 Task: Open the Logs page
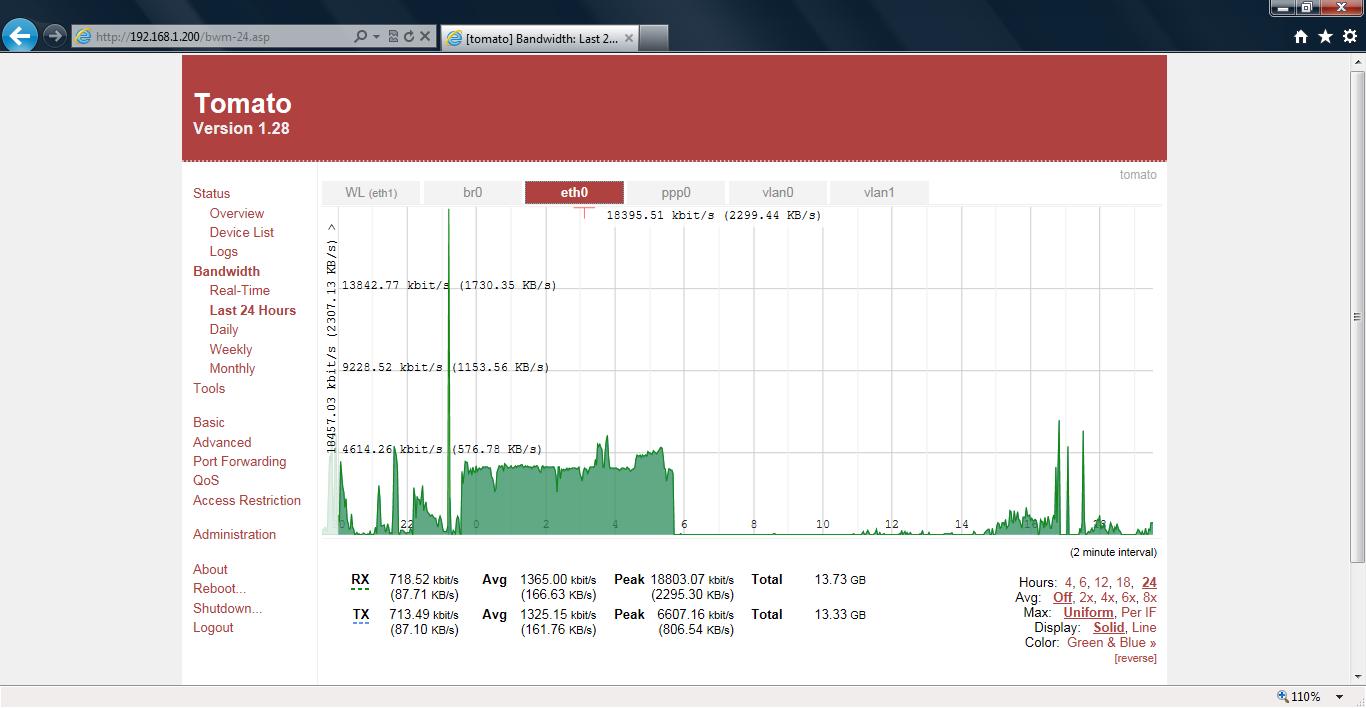[x=224, y=252]
